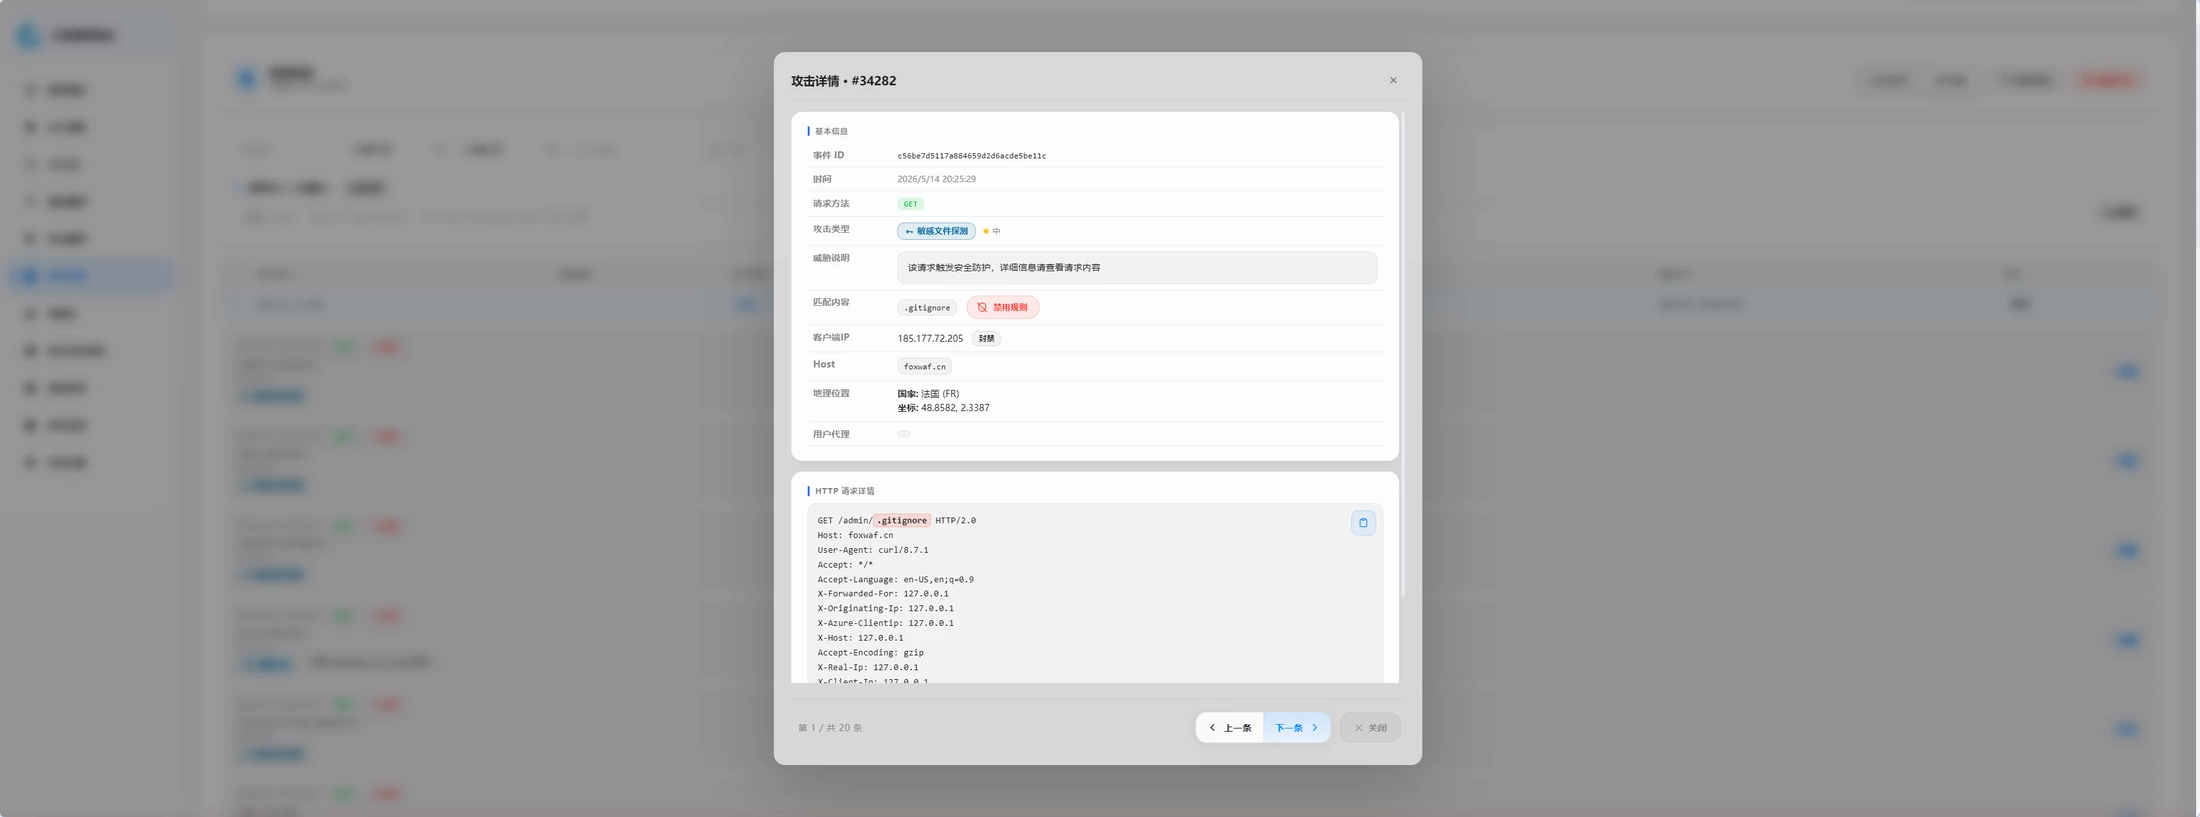The width and height of the screenshot is (2200, 817).
Task: Block the client IP with 封禁 button
Action: click(986, 338)
